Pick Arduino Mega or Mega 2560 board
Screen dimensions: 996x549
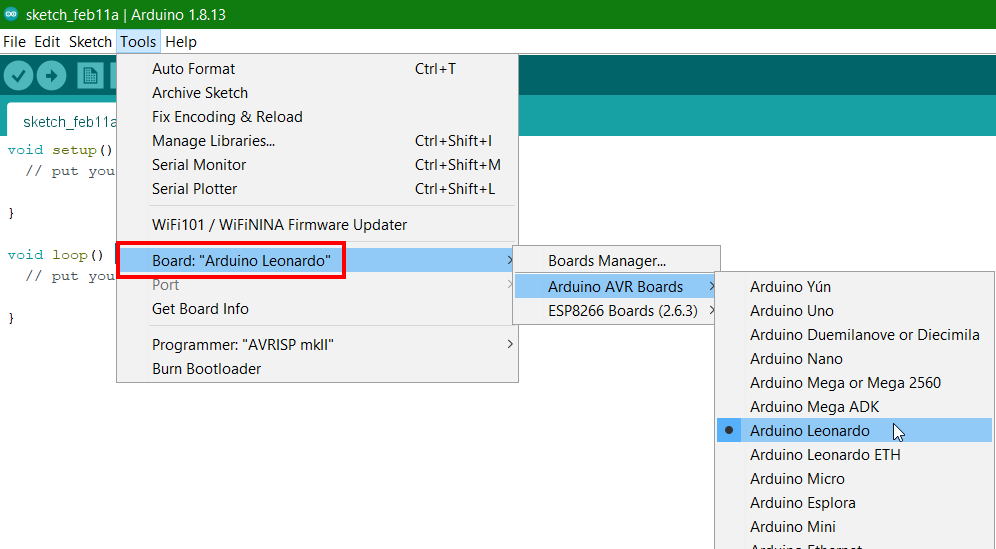pyautogui.click(x=845, y=383)
